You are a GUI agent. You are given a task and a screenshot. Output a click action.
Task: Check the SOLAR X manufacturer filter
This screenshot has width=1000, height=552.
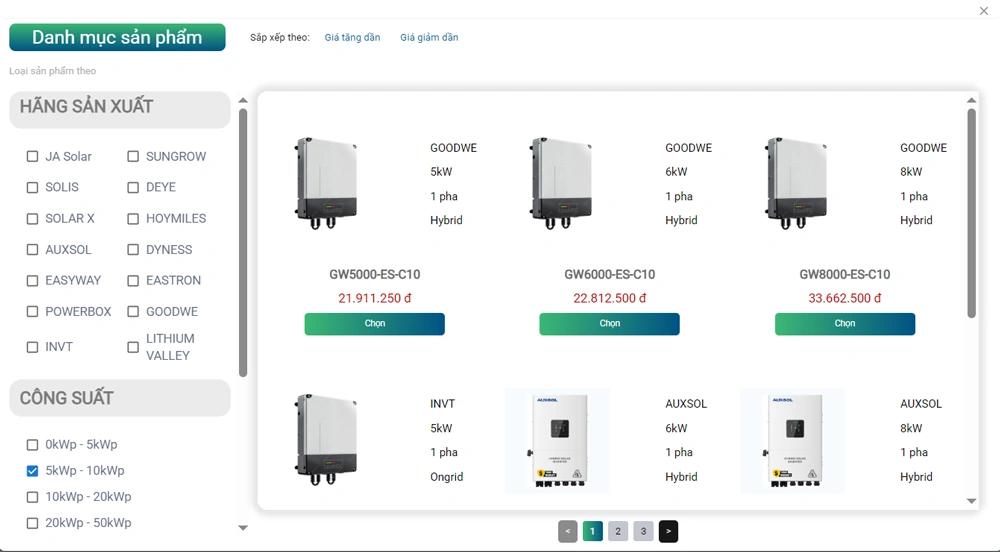click(33, 219)
